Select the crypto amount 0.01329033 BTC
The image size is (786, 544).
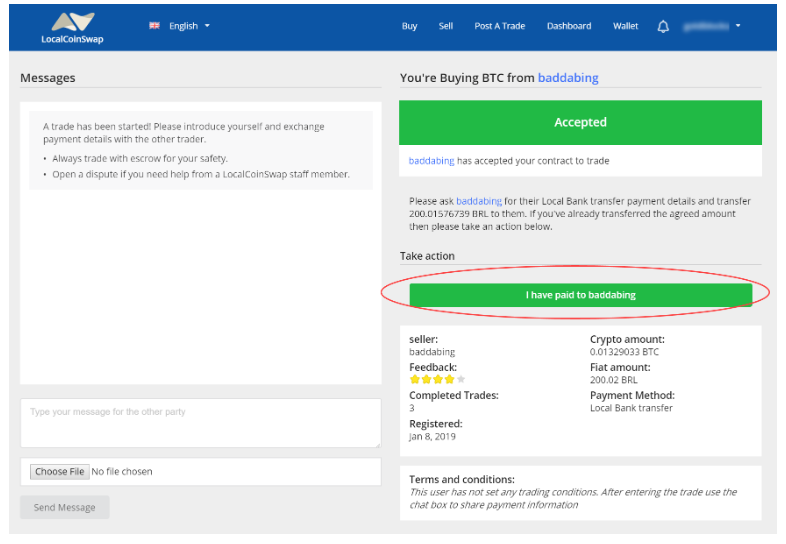tap(624, 352)
